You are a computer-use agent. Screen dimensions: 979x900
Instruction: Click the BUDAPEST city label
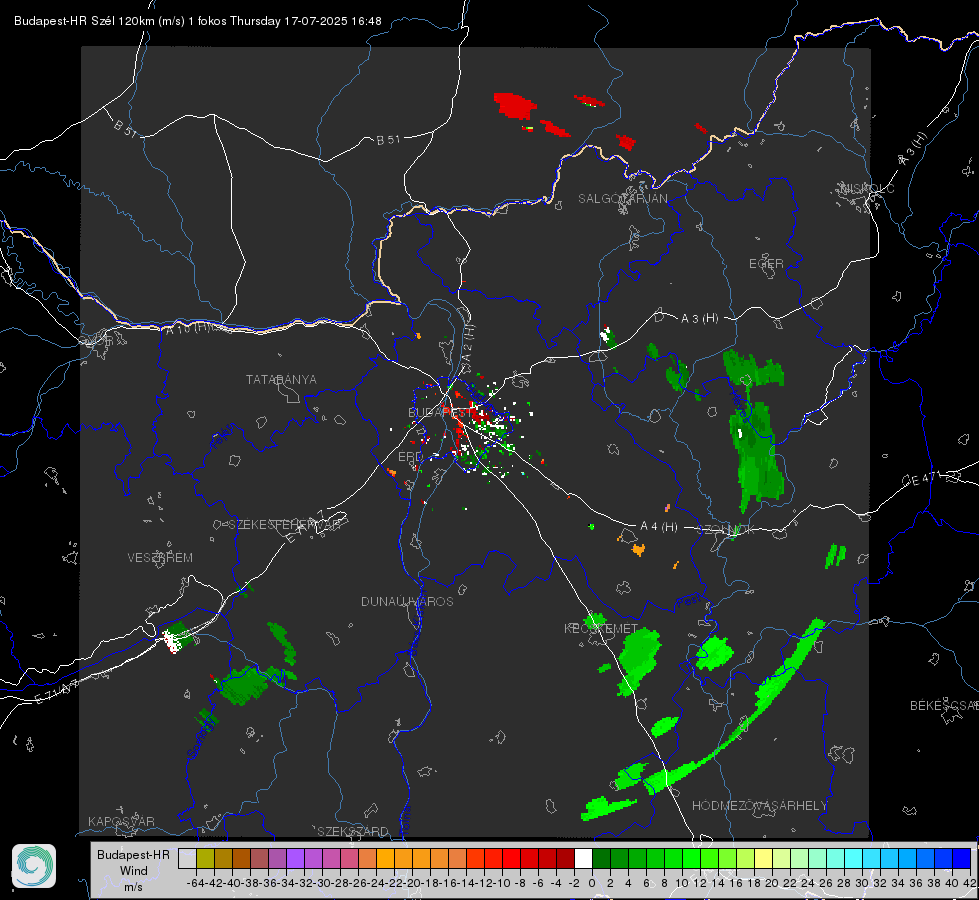[438, 412]
